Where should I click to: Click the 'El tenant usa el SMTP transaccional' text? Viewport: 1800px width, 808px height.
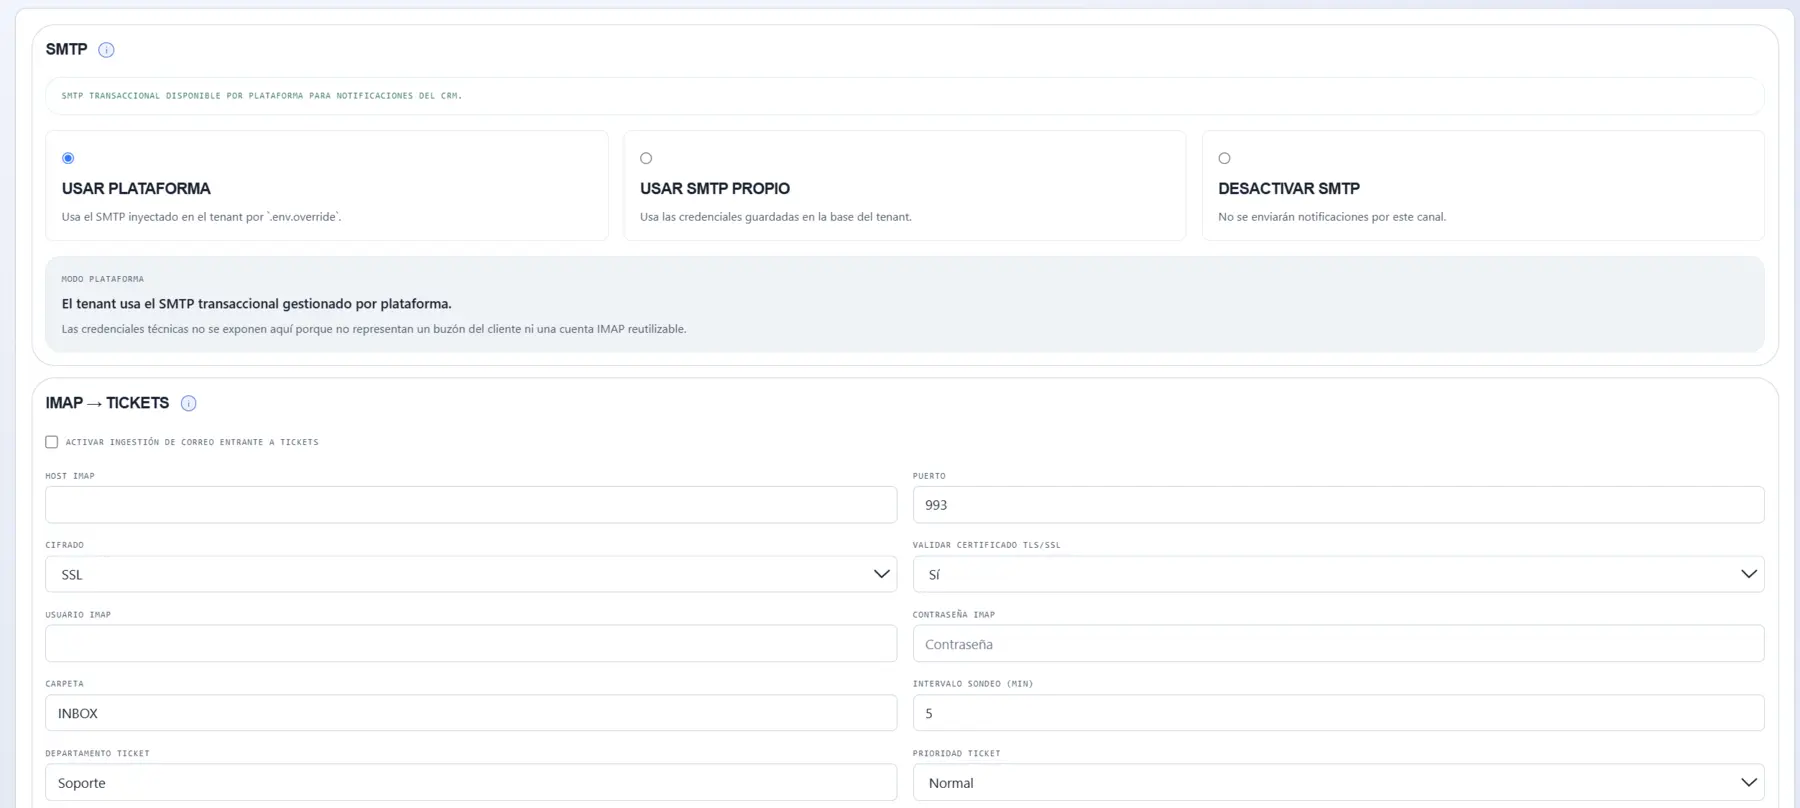[x=256, y=304]
